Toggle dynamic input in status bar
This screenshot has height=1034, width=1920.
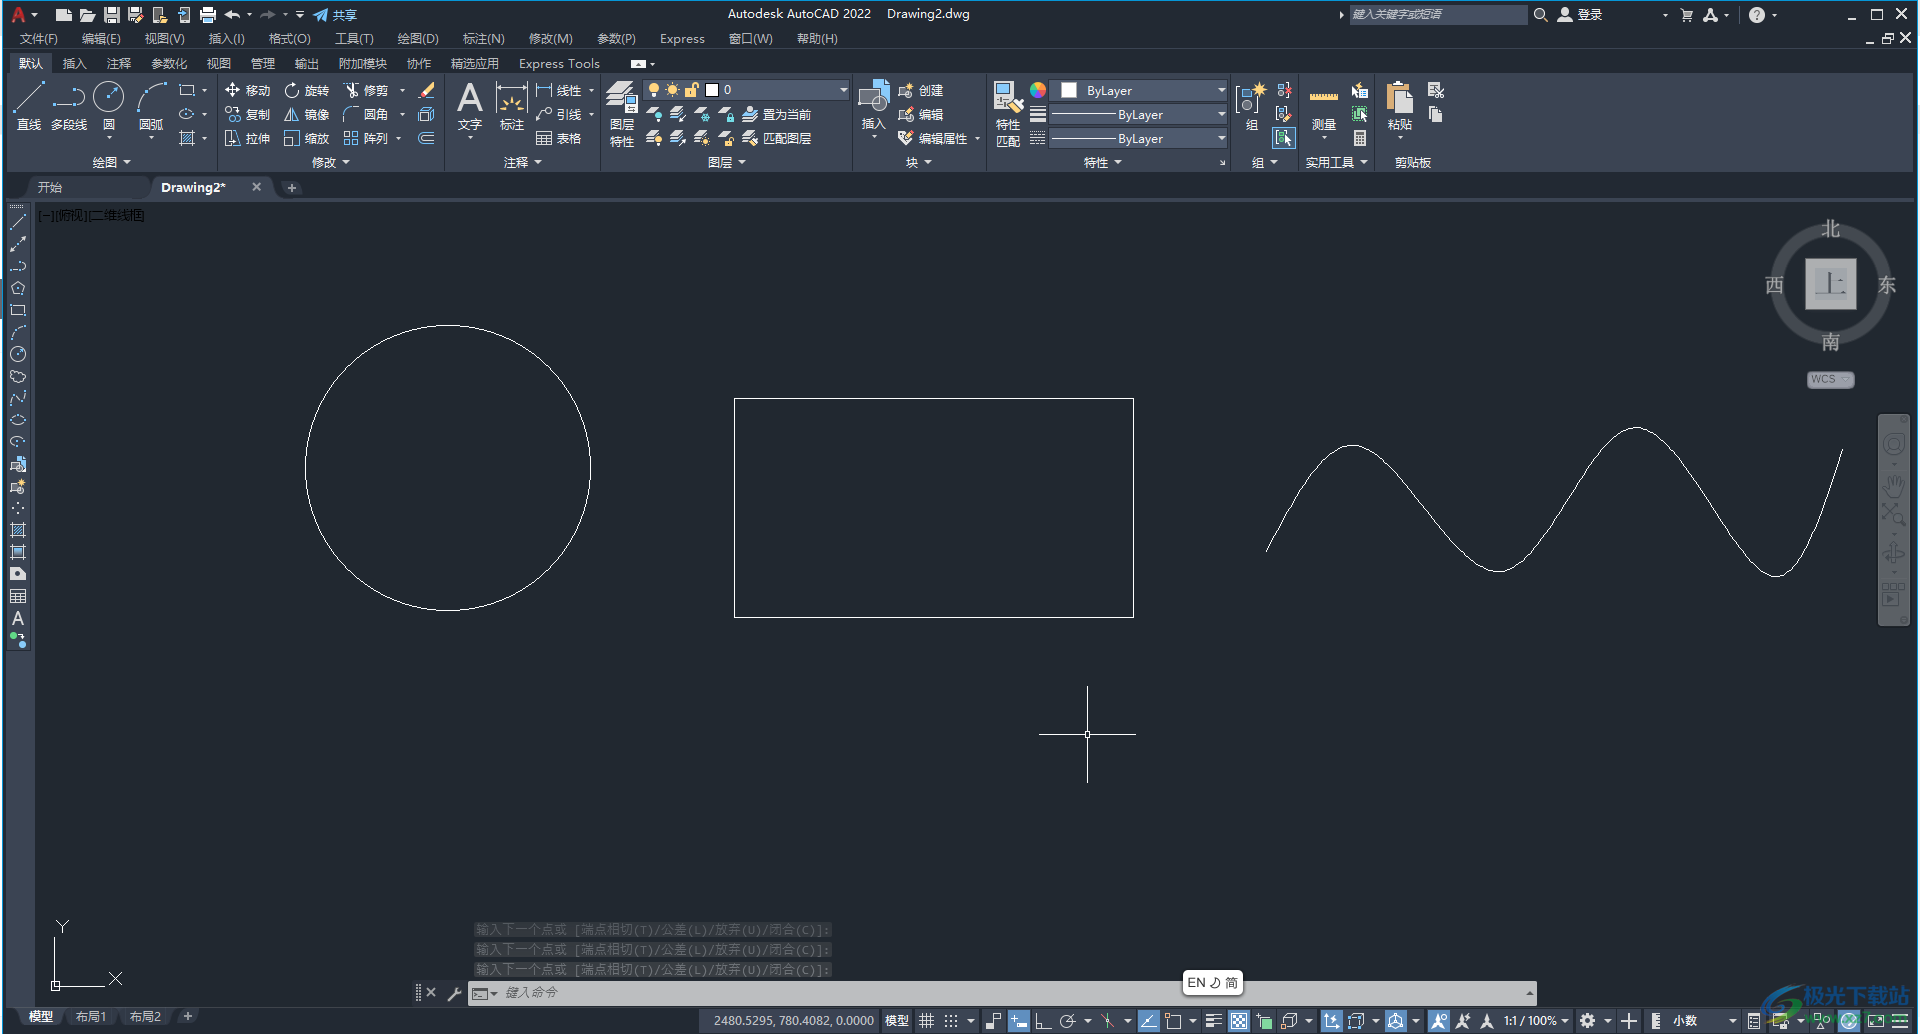[x=1018, y=1021]
